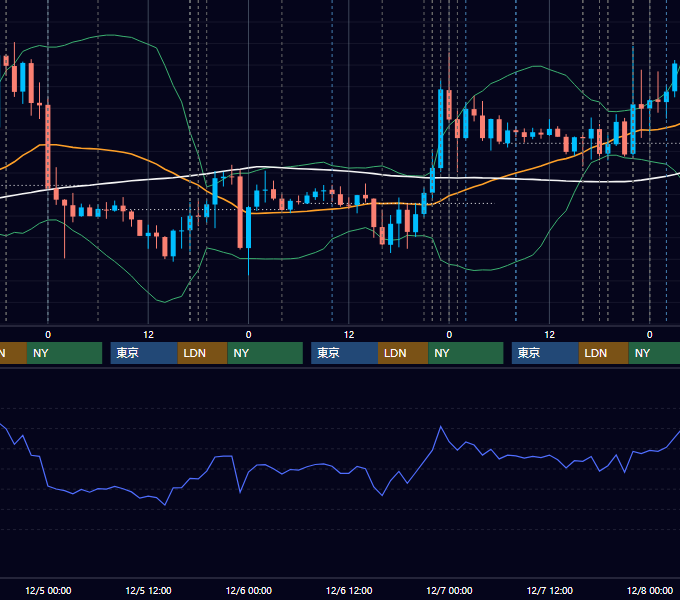The image size is (680, 600).
Task: Select the NY block starting before 12/6 00:00
Action: click(265, 353)
